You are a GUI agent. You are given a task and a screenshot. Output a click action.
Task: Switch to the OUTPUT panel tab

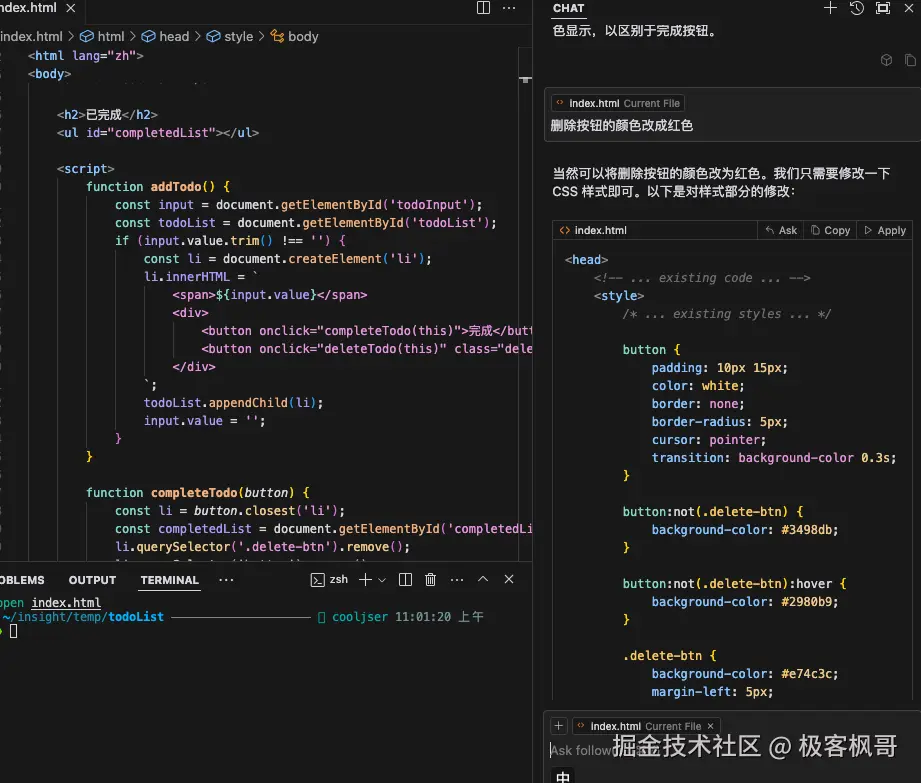[x=92, y=580]
